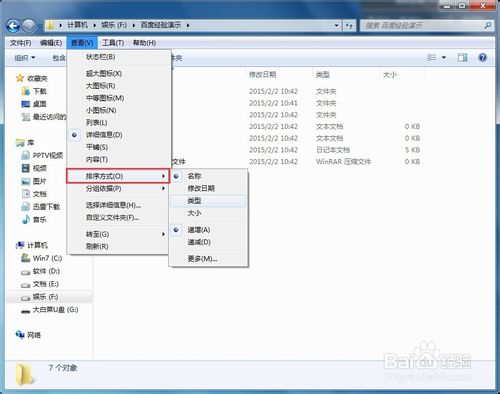Screen dimensions: 500x394
Task: Open the help question mark icon
Action: [x=482, y=58]
